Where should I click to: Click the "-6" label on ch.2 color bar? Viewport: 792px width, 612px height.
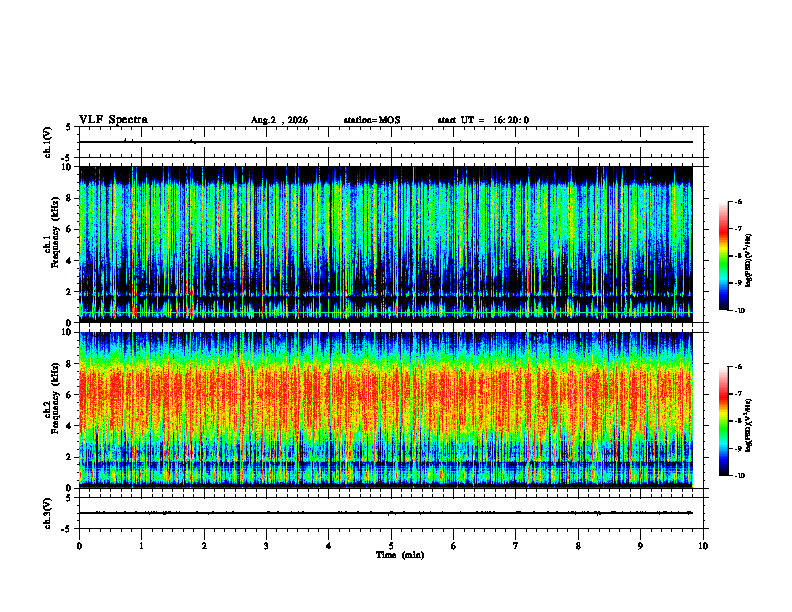tap(739, 367)
